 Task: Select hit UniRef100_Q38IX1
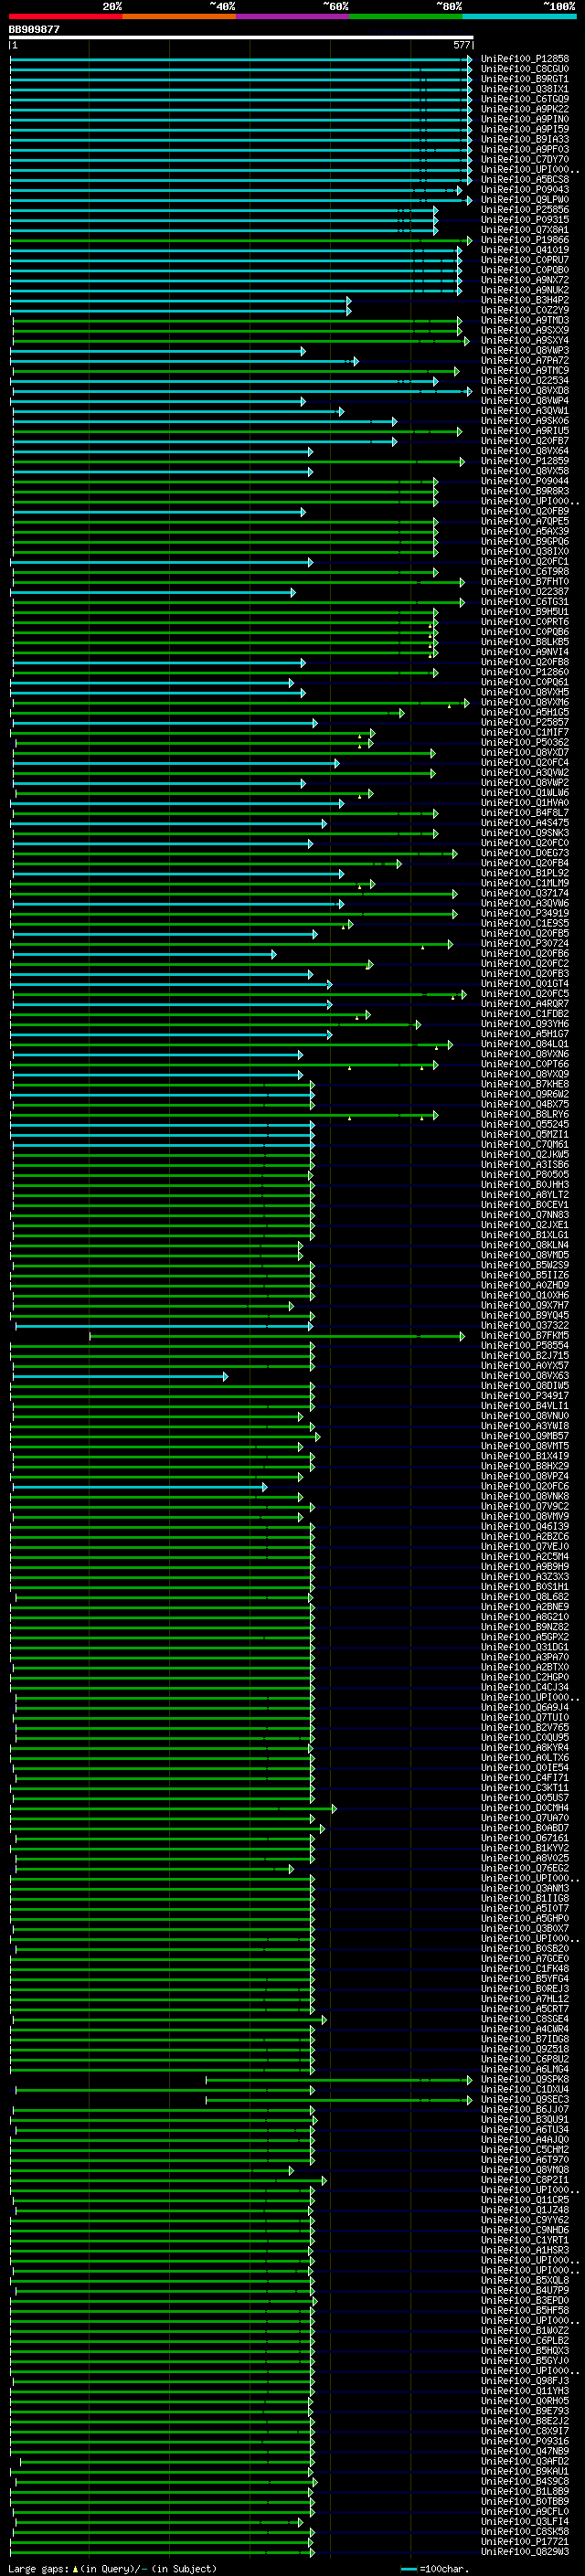click(525, 89)
